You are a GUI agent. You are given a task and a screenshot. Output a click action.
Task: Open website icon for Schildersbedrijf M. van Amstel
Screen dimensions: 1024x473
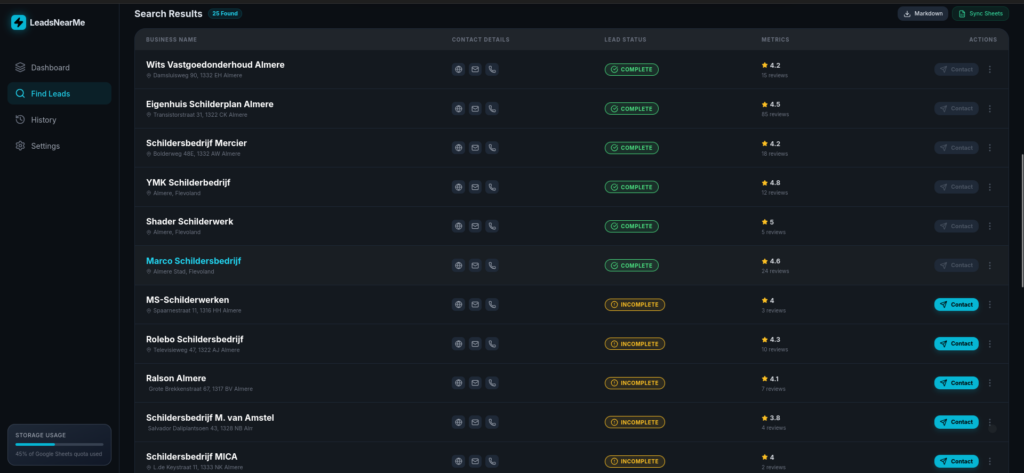coord(458,422)
